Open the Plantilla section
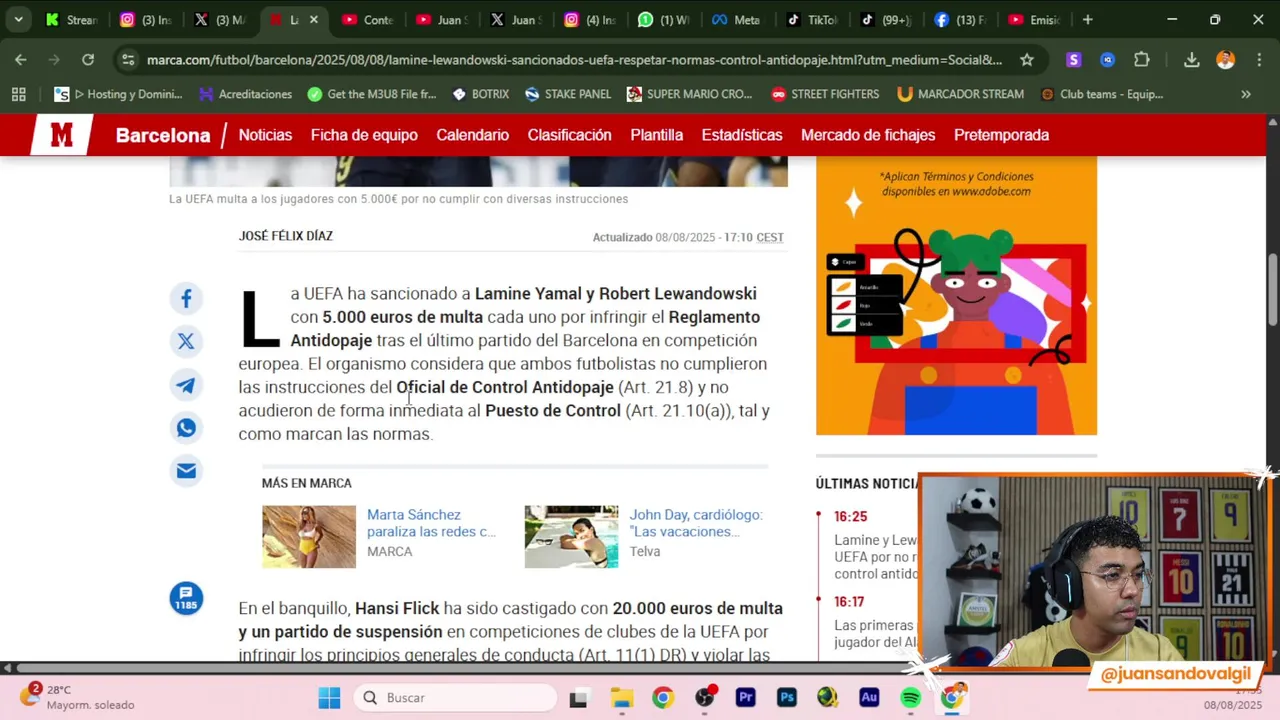The image size is (1280, 720). pyautogui.click(x=656, y=135)
